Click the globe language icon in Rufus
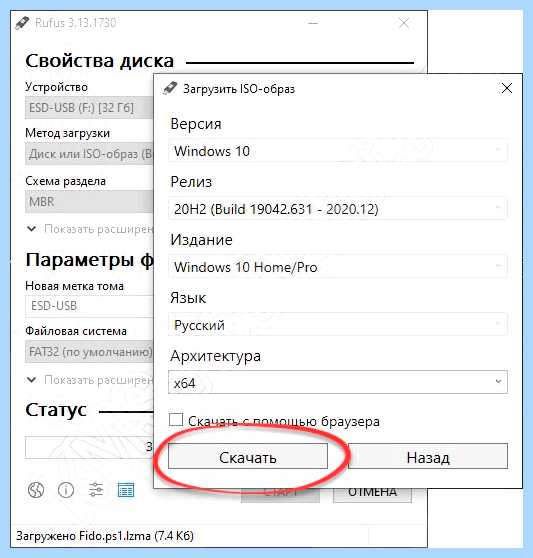 36,490
